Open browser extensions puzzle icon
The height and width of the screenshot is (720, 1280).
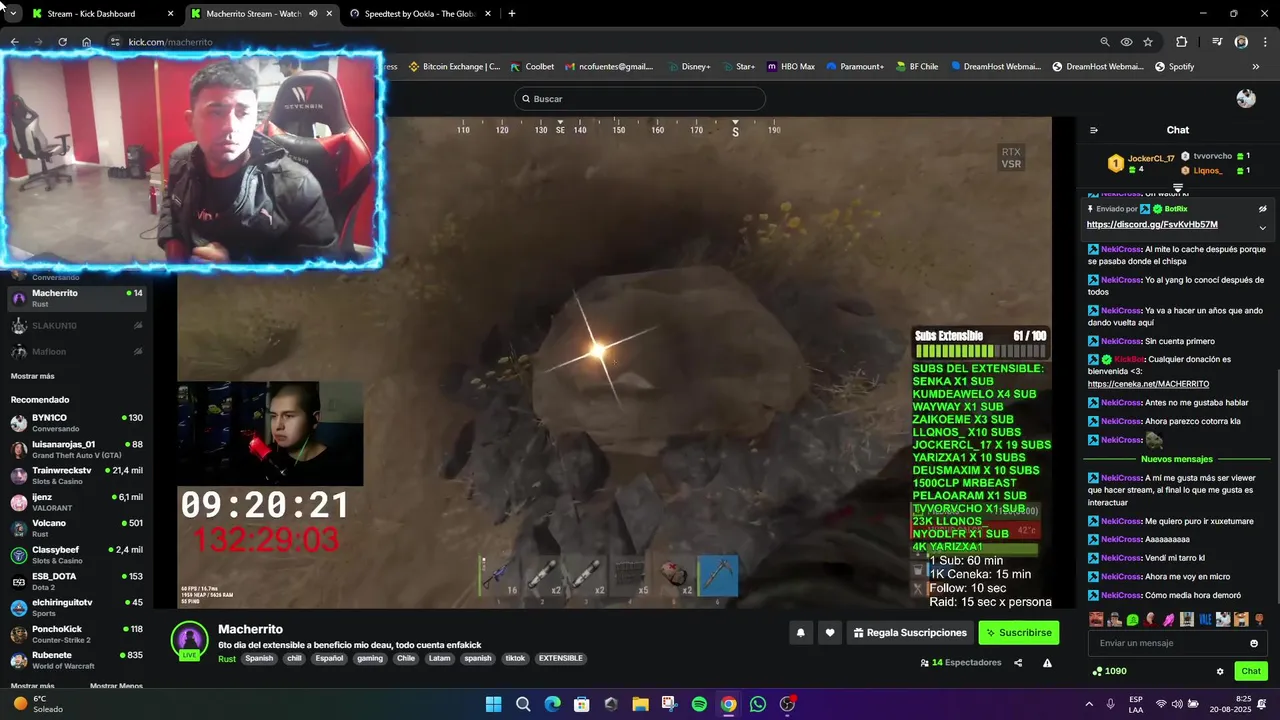[x=1181, y=42]
